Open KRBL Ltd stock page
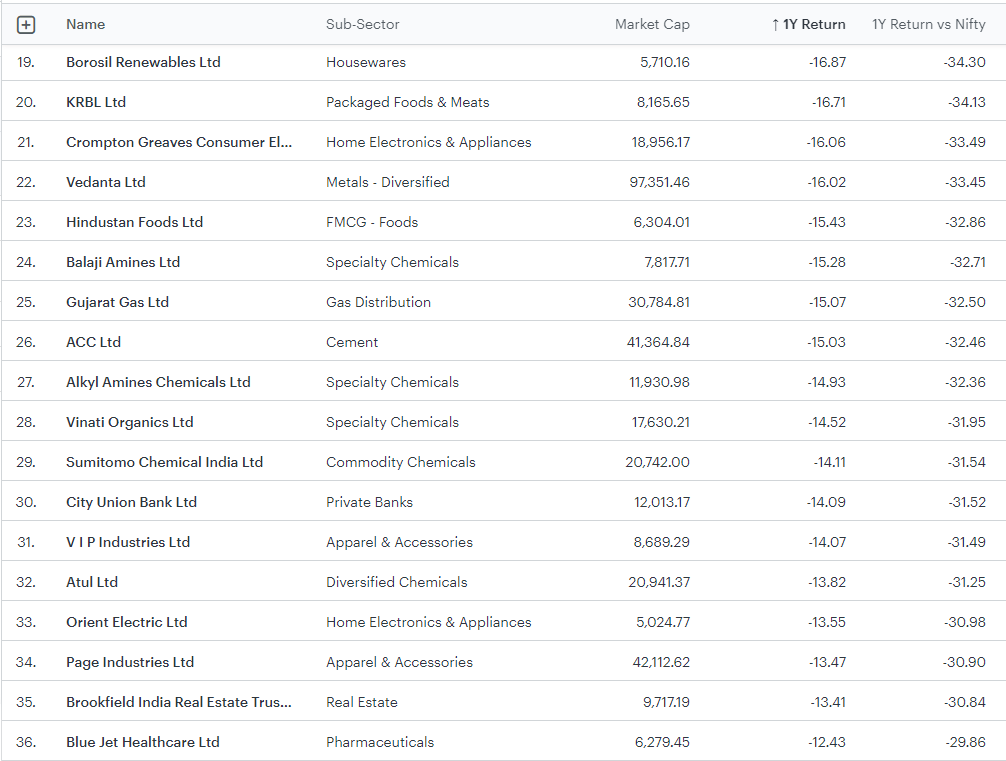The width and height of the screenshot is (1006, 761). pos(96,102)
